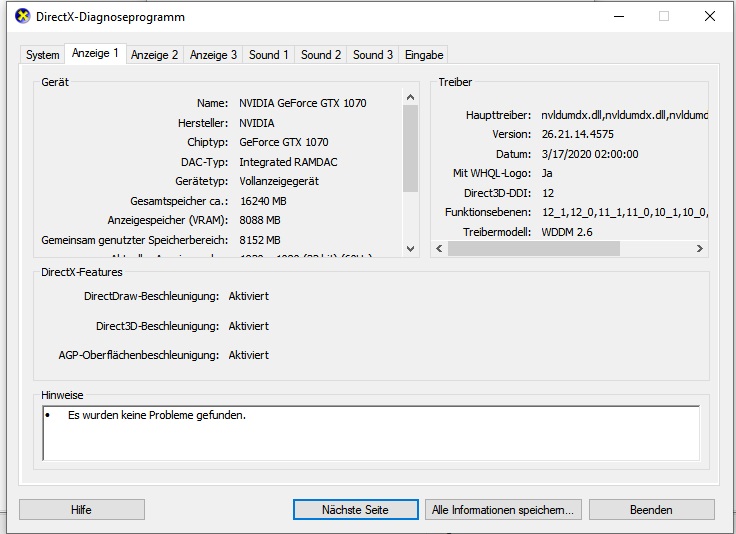This screenshot has height=534, width=736.
Task: Switch to the System tab
Action: point(43,55)
